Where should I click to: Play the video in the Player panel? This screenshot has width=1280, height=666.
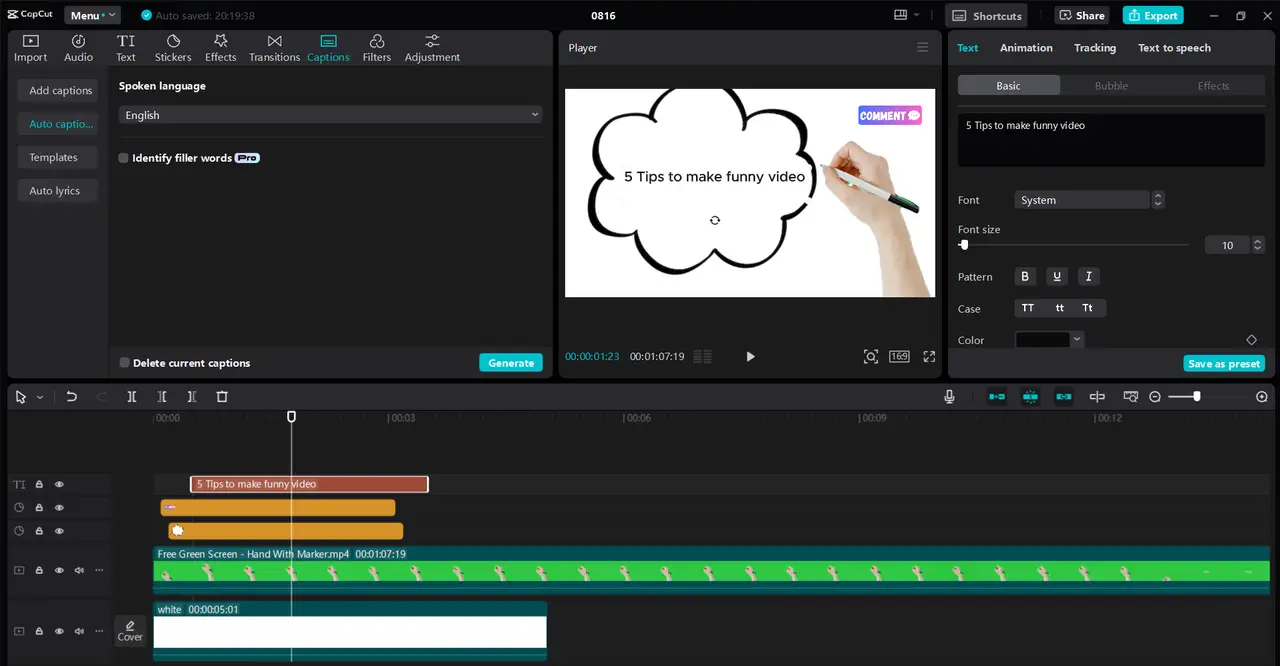[x=749, y=356]
